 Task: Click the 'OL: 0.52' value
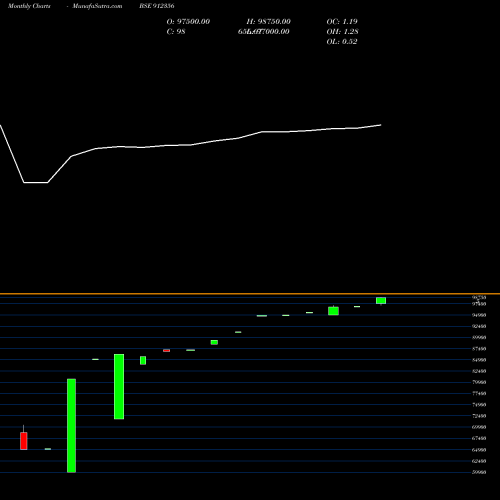coord(342,41)
